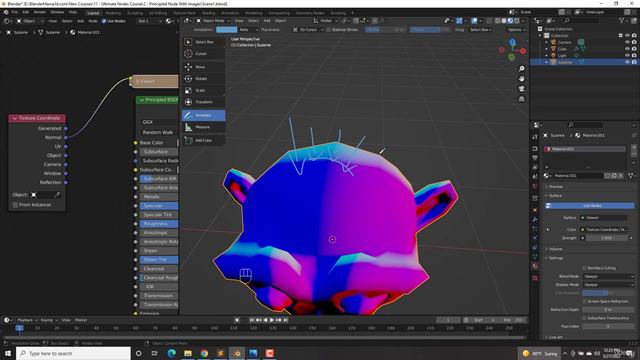Screen dimensions: 640x360
Task: Toggle Stabilize Stroke checkbox
Action: coord(329,30)
